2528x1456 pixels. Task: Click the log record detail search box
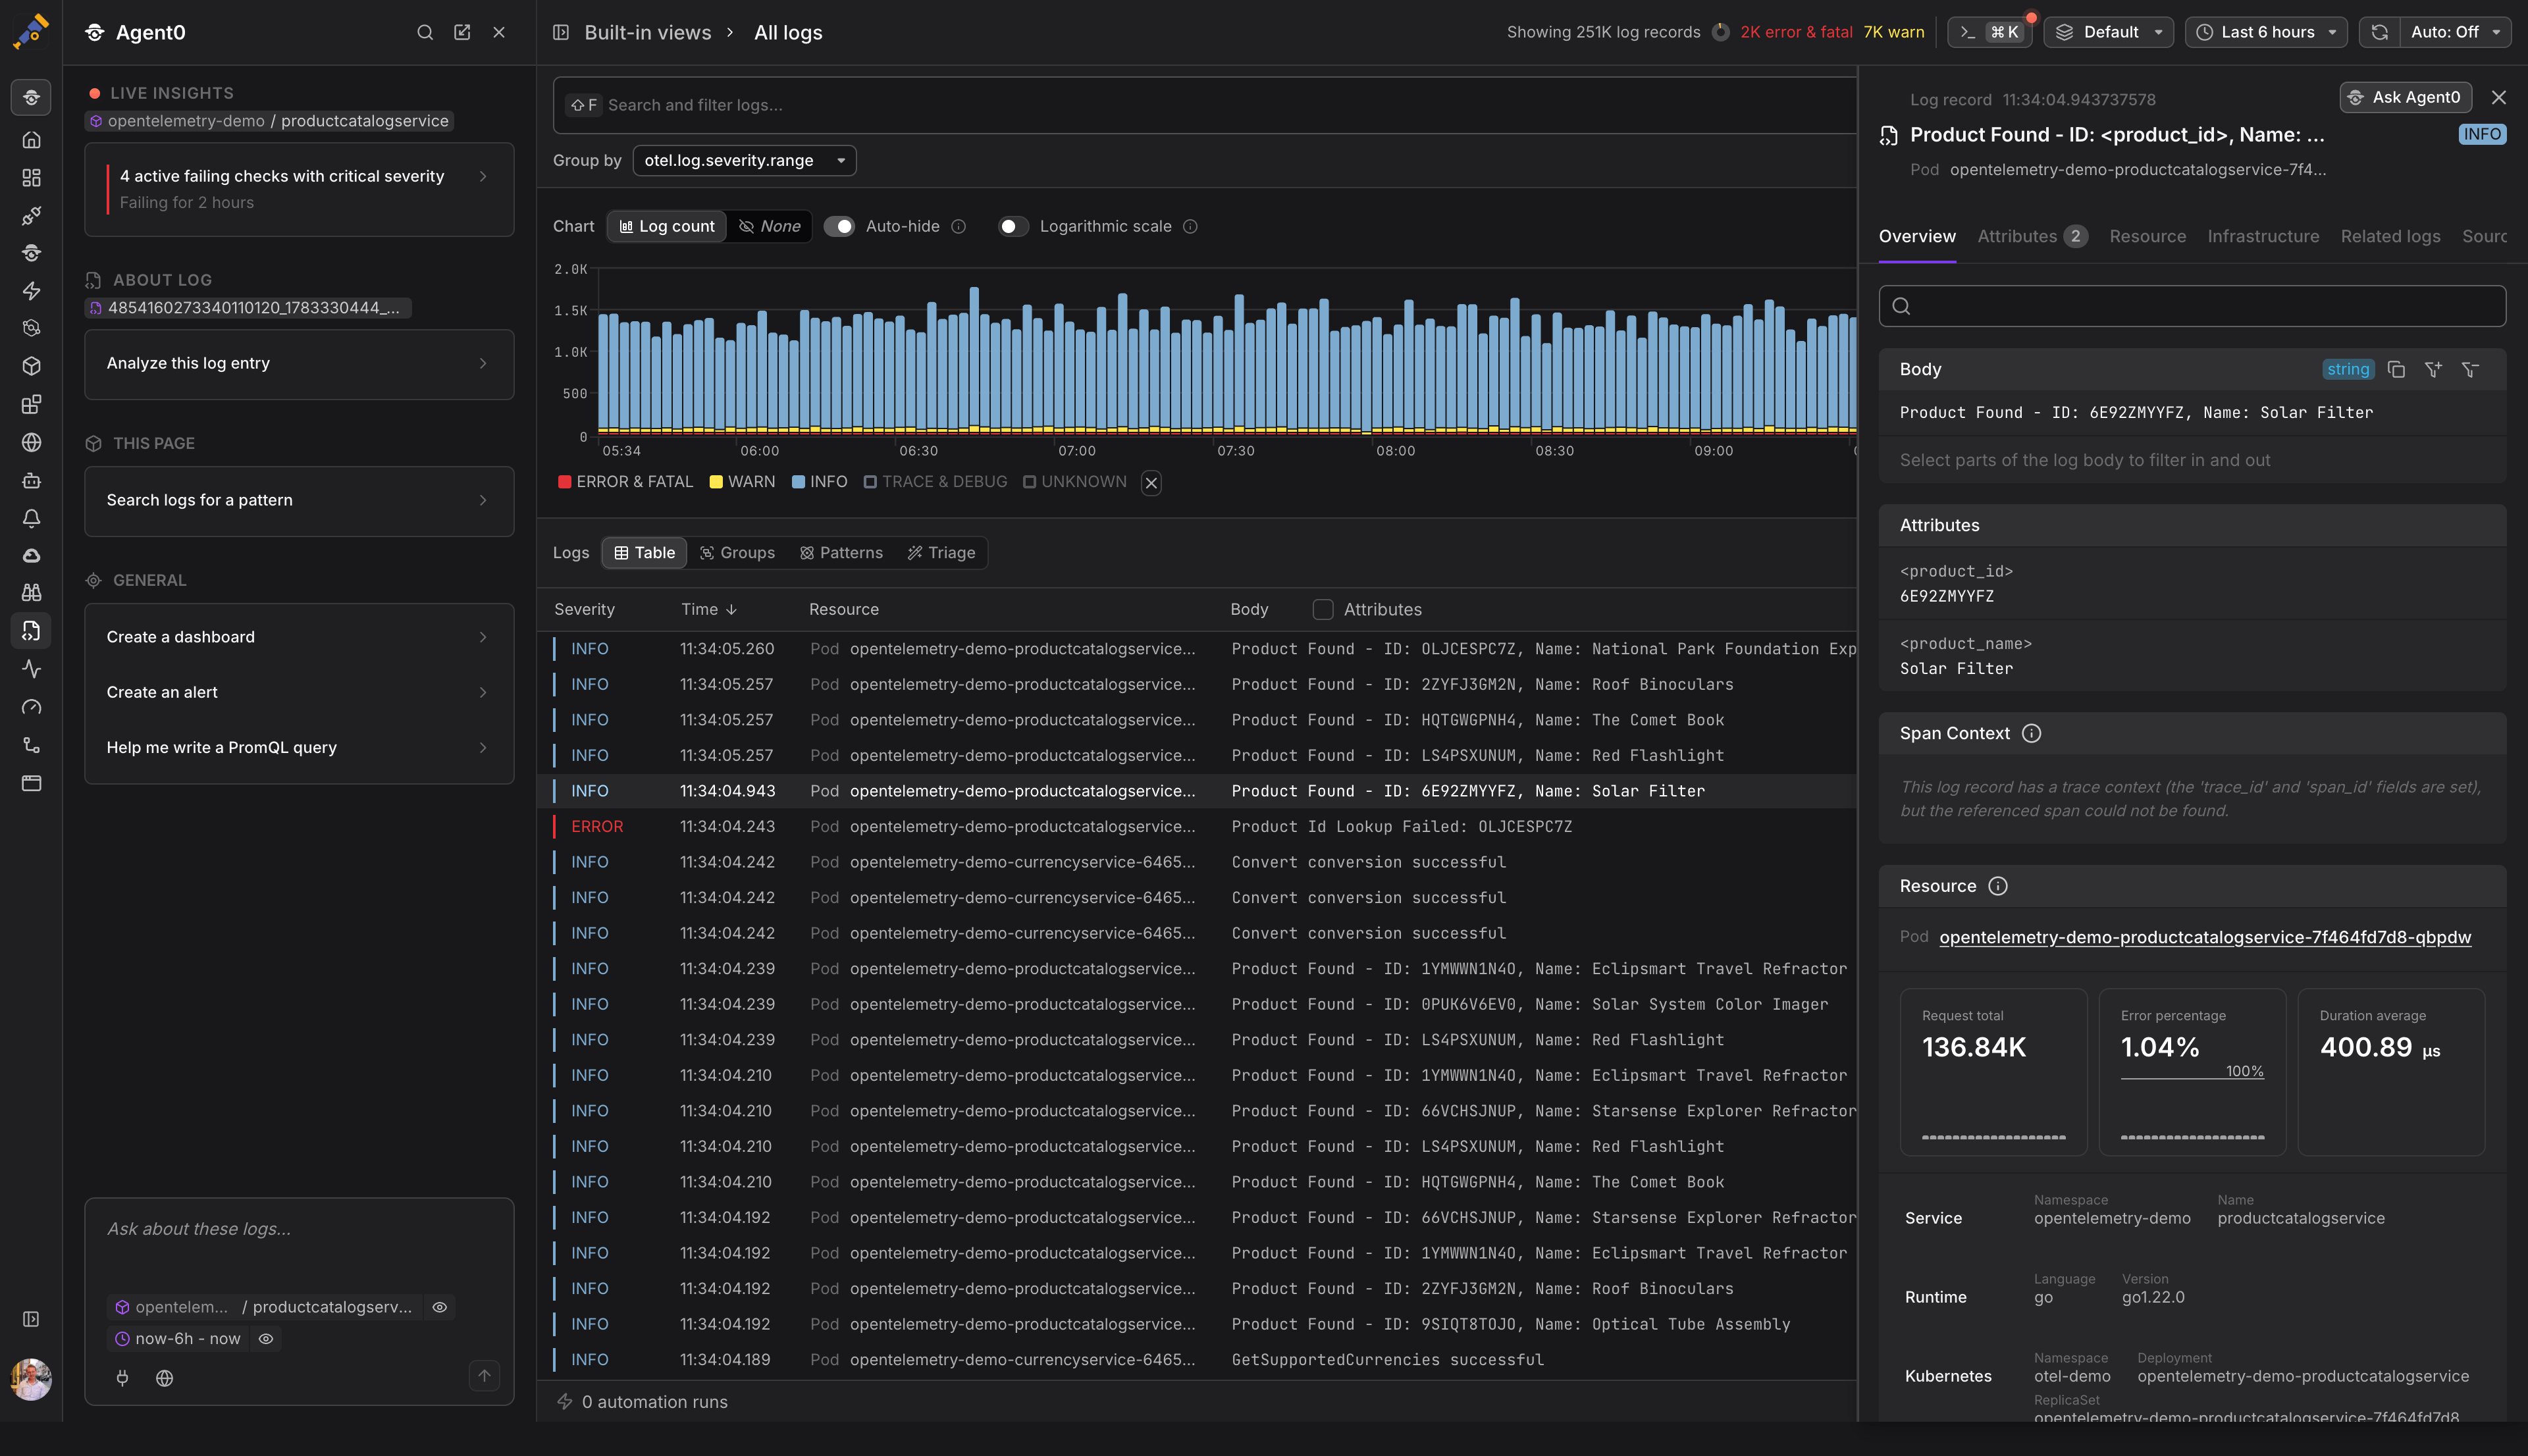pos(2192,306)
